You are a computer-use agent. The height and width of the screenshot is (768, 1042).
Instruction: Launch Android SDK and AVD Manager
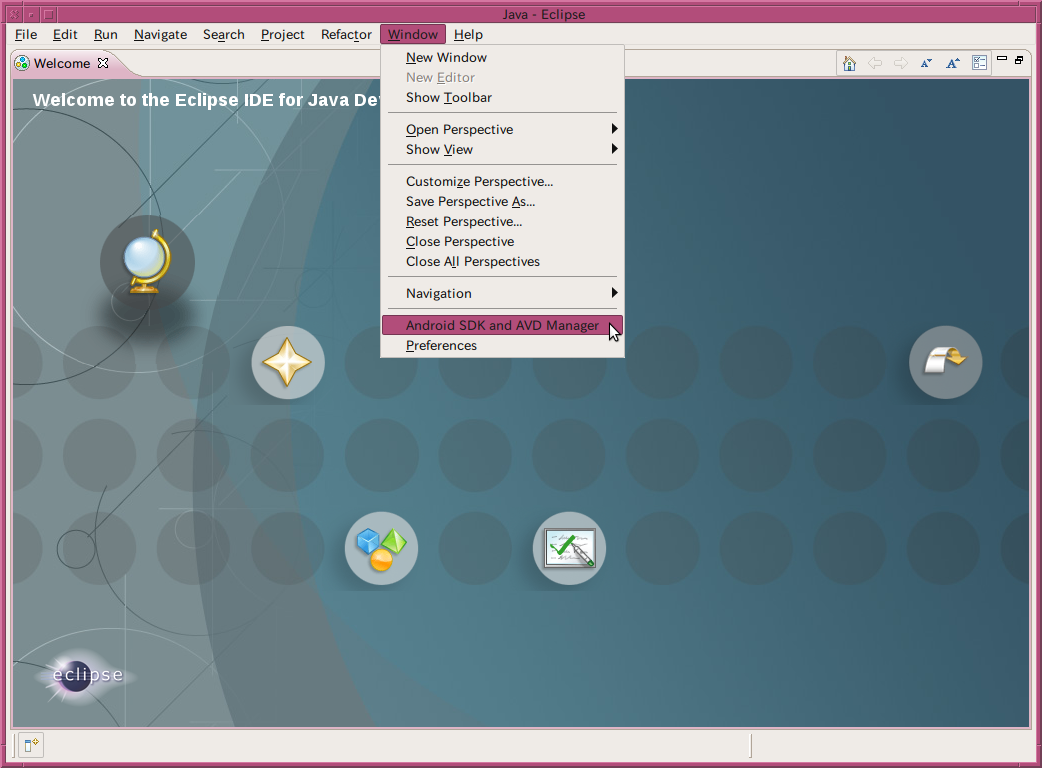point(502,326)
